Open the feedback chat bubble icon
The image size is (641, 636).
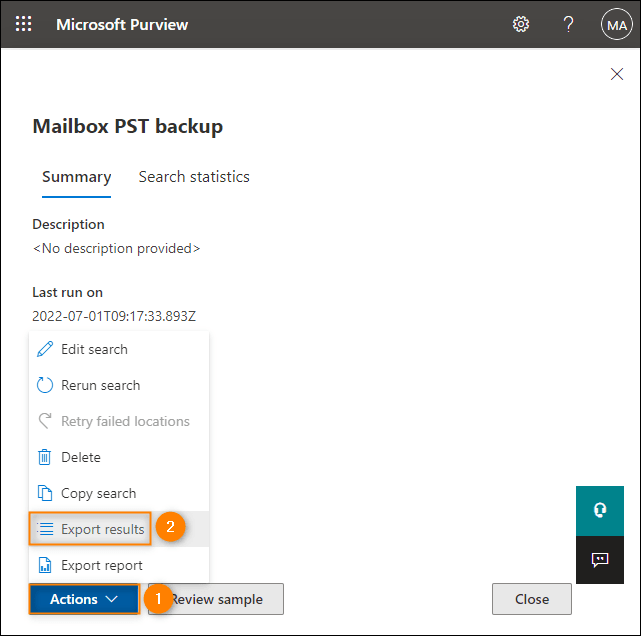600,560
